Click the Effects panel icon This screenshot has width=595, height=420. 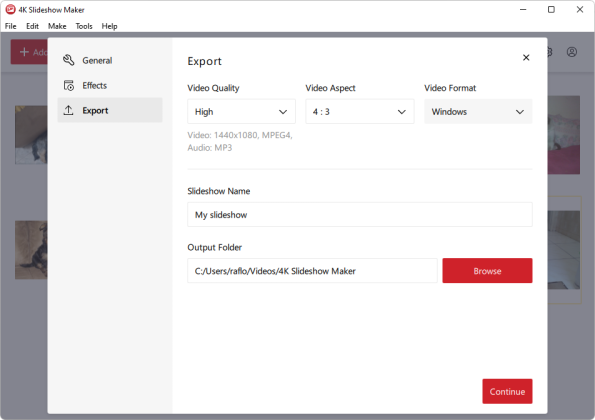point(69,85)
